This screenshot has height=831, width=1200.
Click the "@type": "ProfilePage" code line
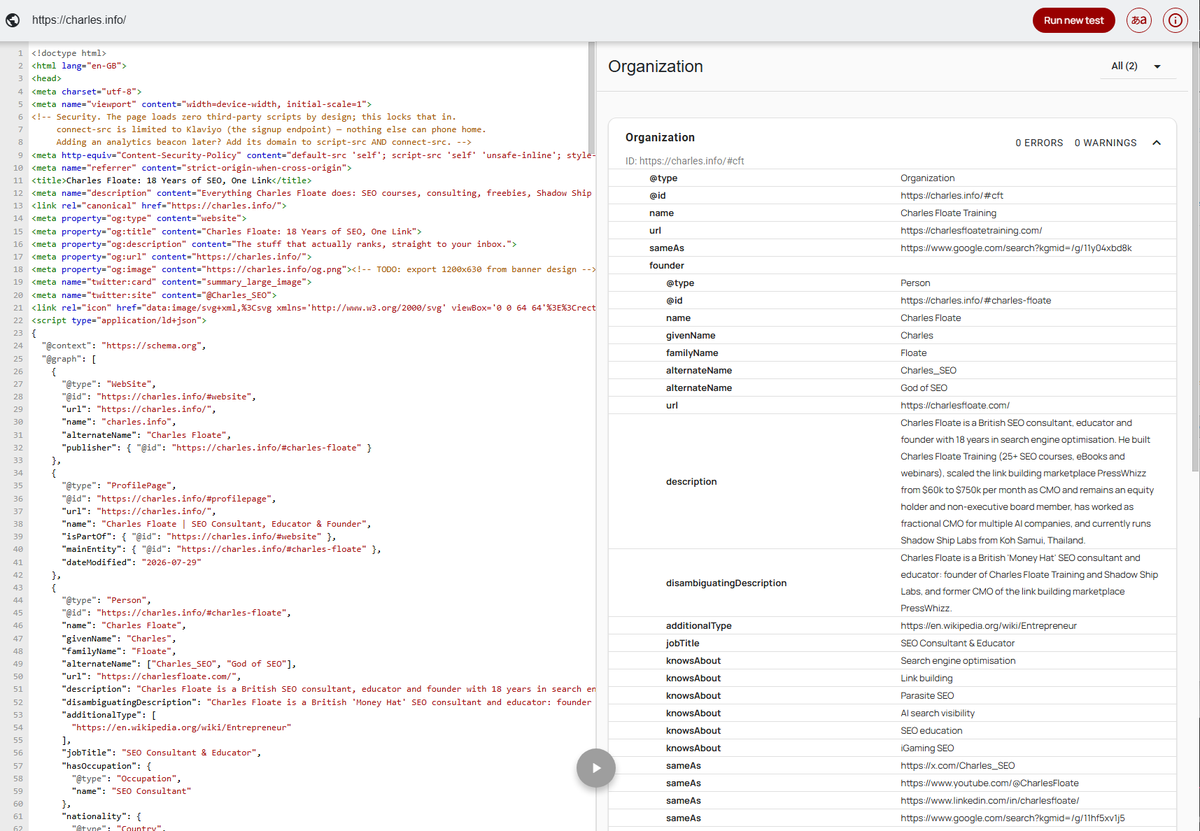pos(118,487)
